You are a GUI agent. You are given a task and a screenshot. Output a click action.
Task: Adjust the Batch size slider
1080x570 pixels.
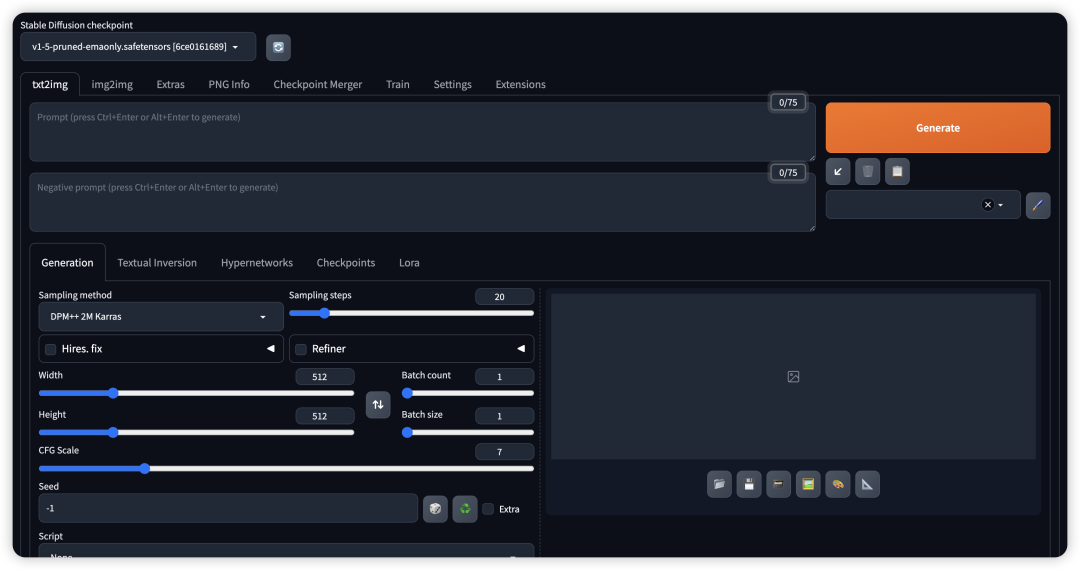(468, 432)
